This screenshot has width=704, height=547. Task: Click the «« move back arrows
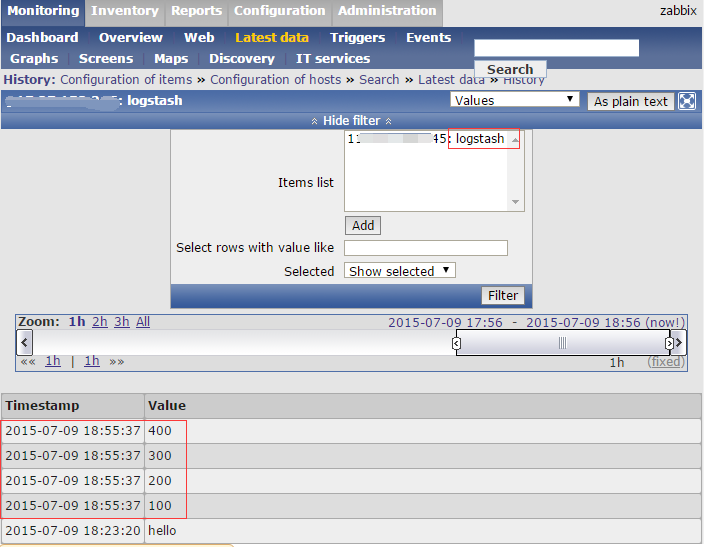28,361
